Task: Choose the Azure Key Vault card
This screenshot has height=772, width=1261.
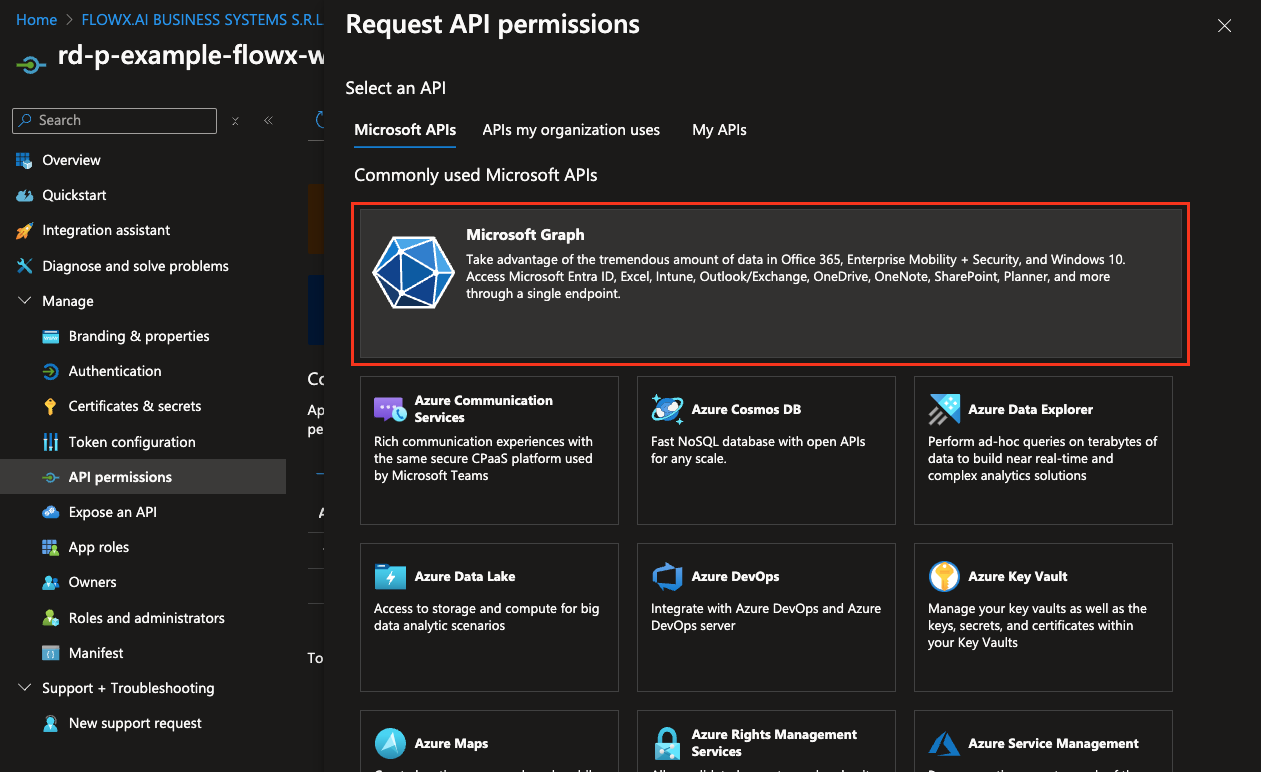Action: [x=1043, y=617]
